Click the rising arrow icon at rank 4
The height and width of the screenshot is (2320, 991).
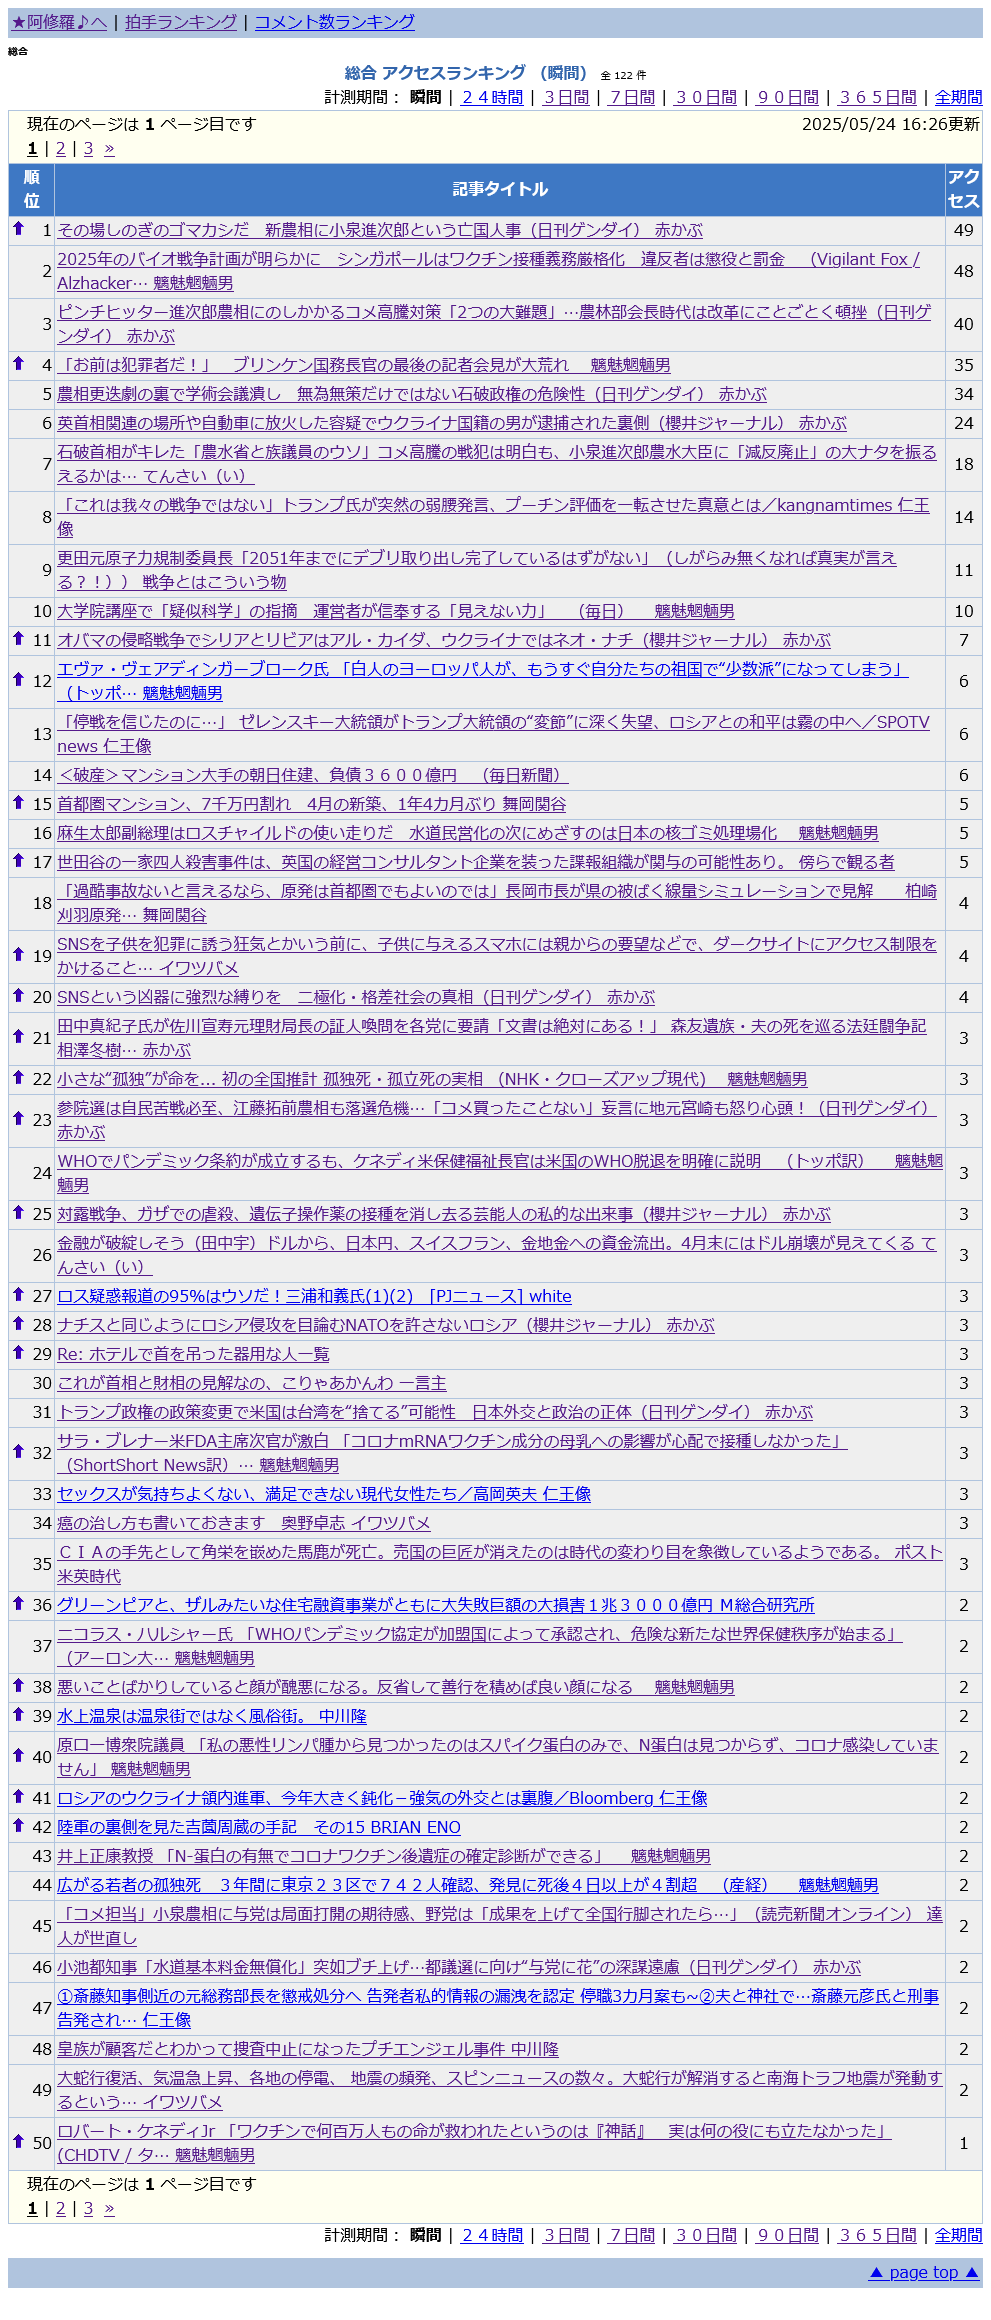tap(18, 364)
